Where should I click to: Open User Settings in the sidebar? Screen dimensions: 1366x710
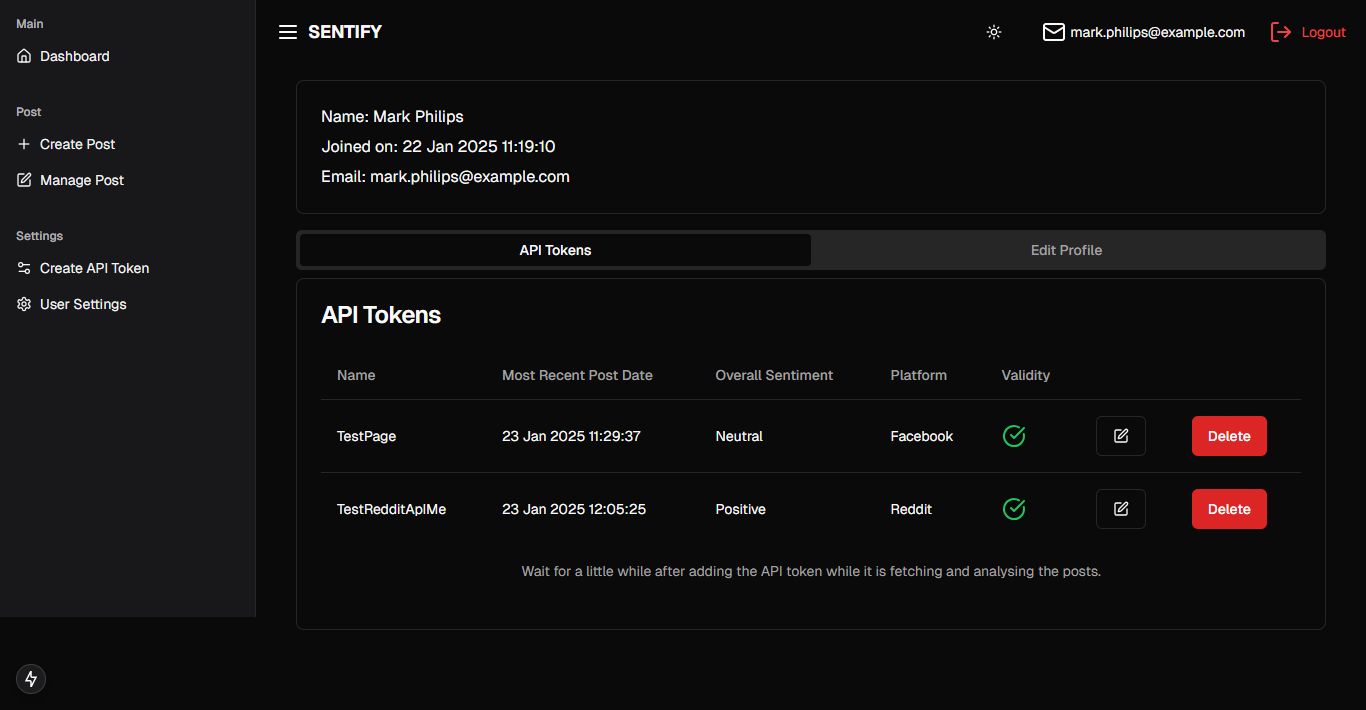[x=83, y=304]
